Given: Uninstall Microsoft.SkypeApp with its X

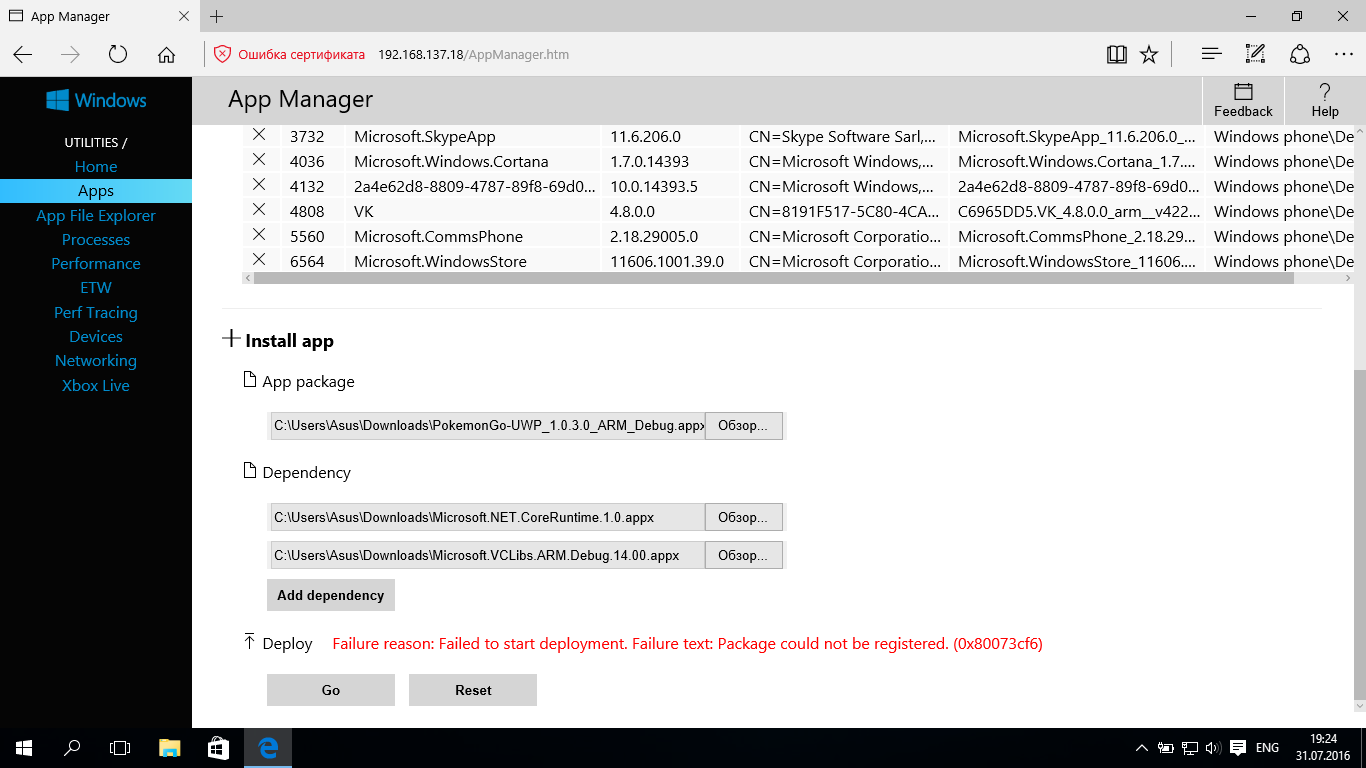Looking at the screenshot, I should coord(259,135).
